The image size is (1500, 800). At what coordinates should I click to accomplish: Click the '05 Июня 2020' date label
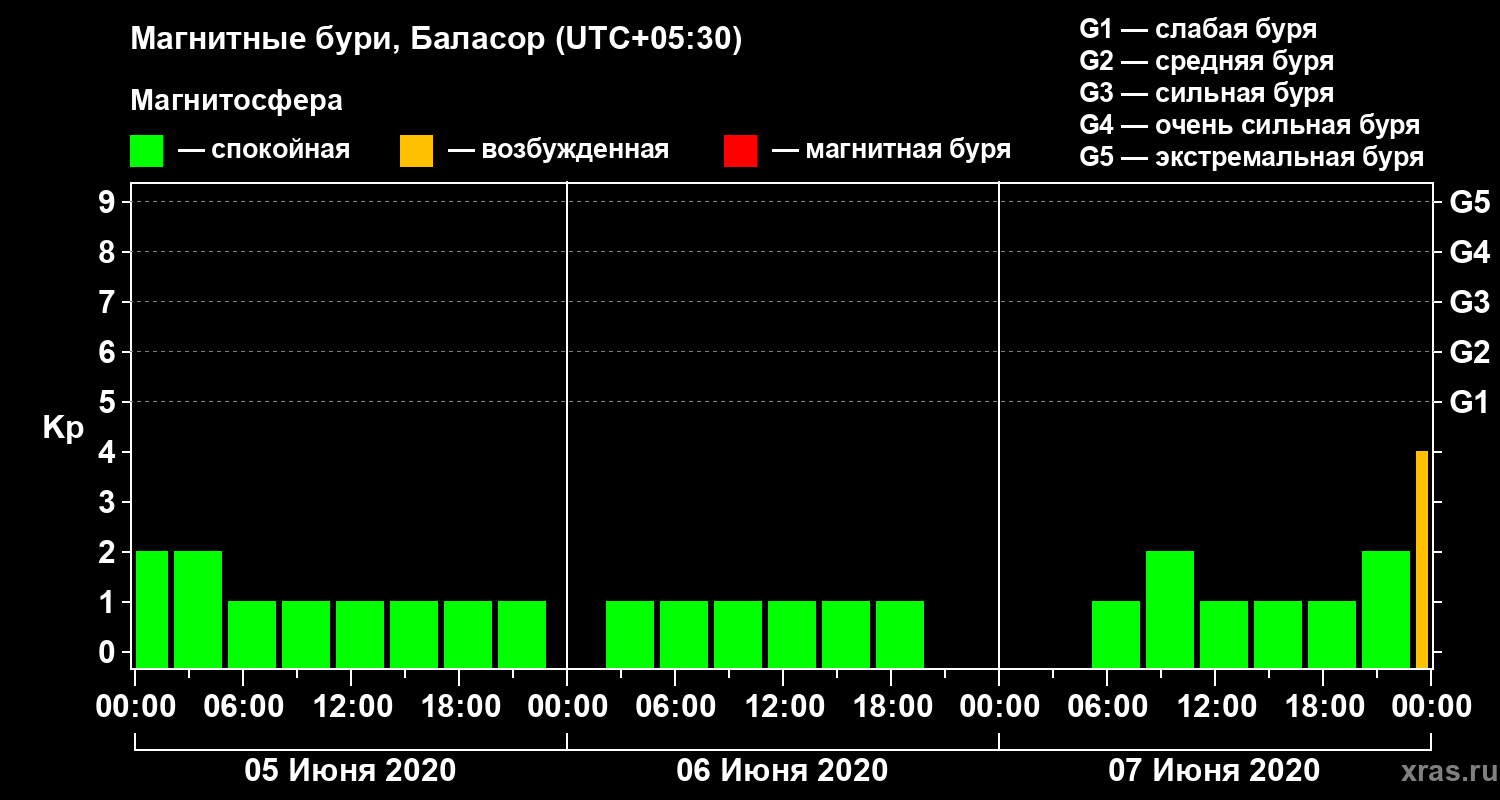(x=350, y=771)
